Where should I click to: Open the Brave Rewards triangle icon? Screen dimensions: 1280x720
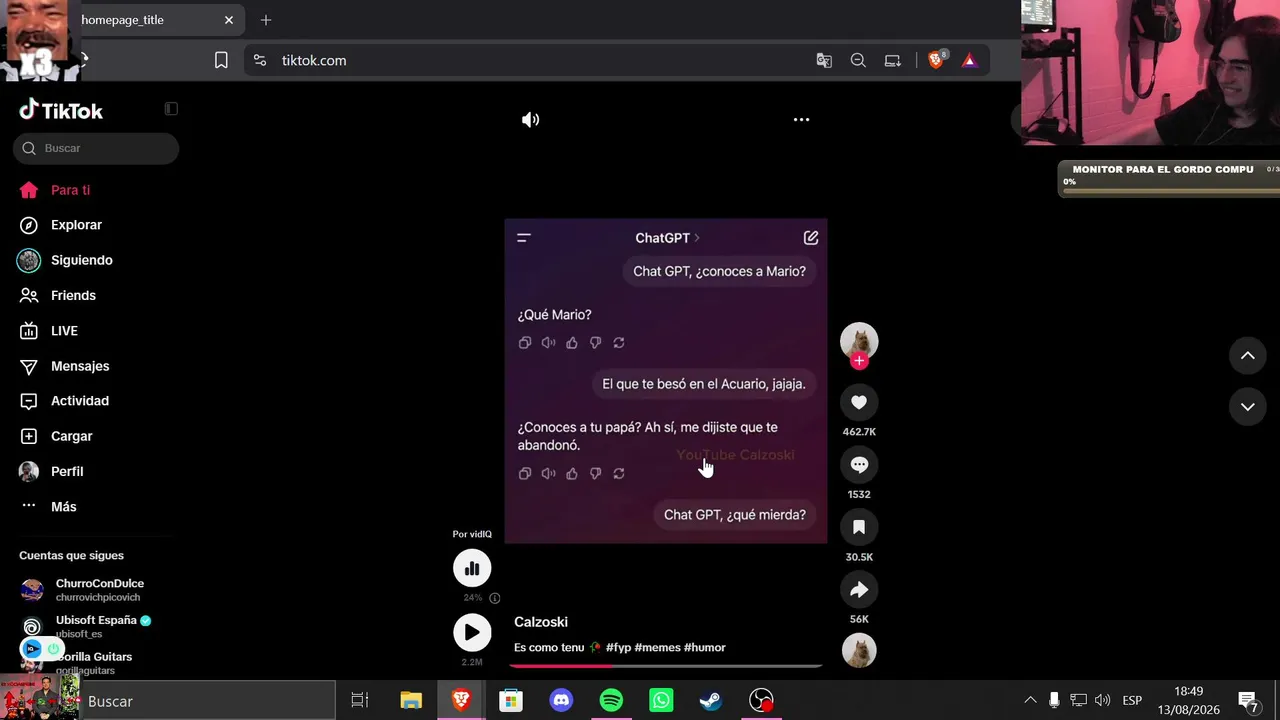(969, 61)
